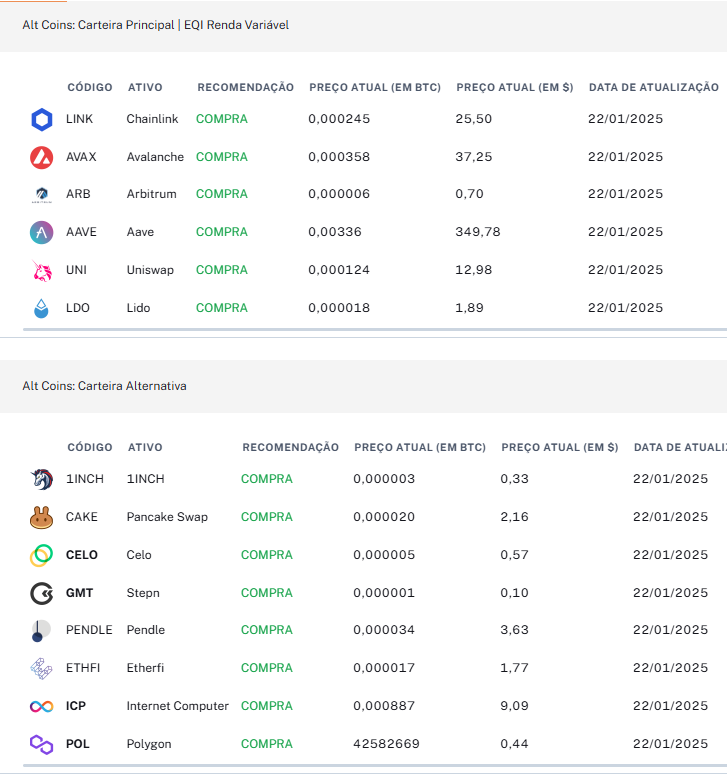Image resolution: width=727 pixels, height=775 pixels.
Task: Click the 1INCH unicorn logo
Action: (42, 479)
